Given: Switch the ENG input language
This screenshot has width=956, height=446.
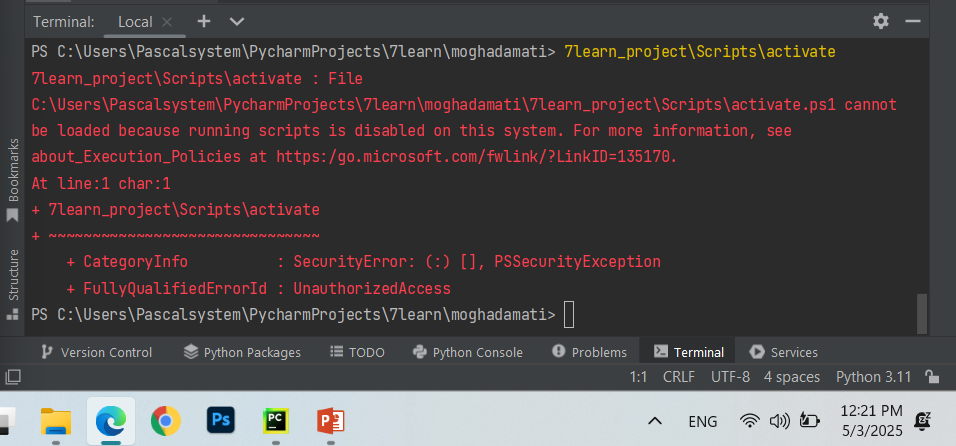Looking at the screenshot, I should pyautogui.click(x=702, y=421).
